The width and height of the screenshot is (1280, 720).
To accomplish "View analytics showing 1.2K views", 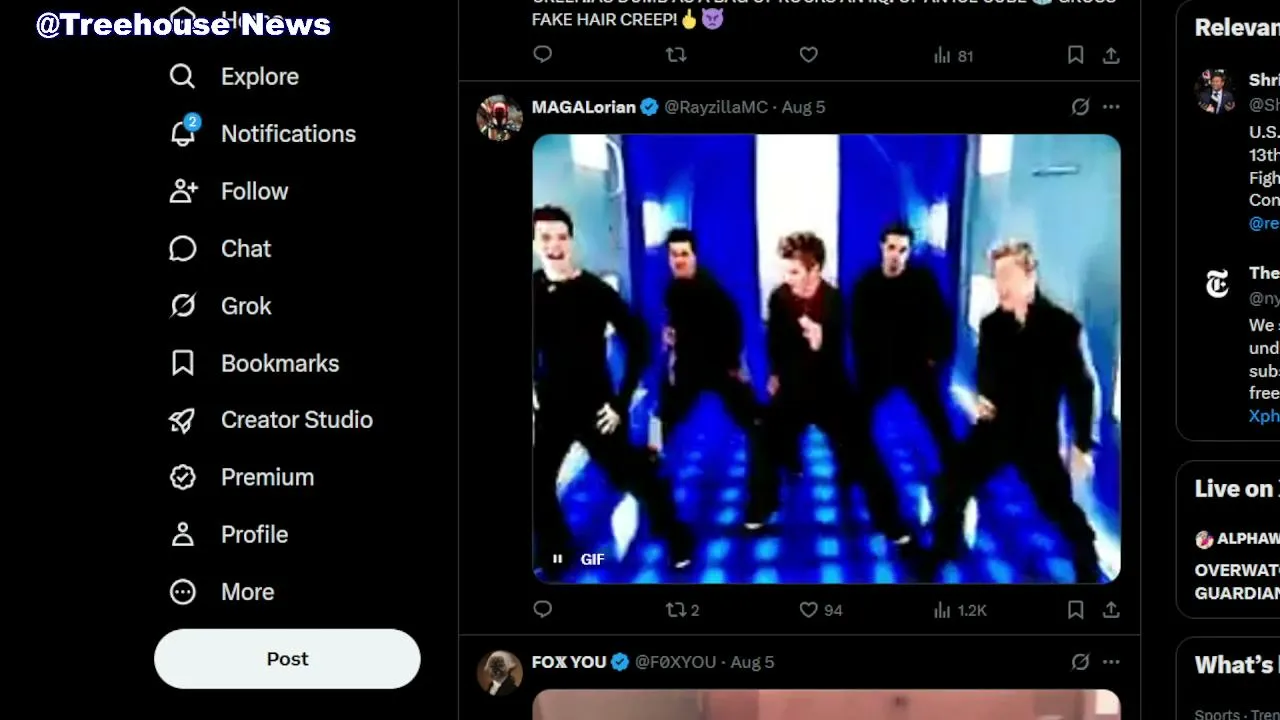I will point(960,610).
